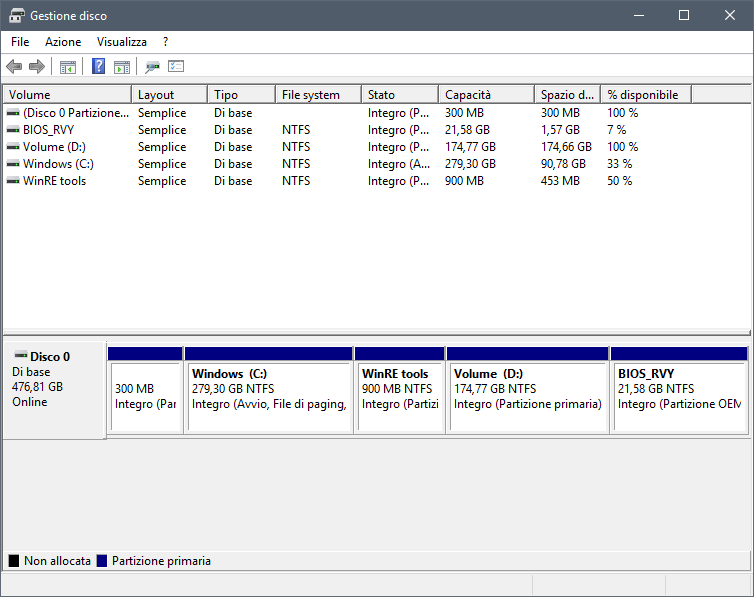The image size is (754, 597).
Task: Click the 33 % available cell
Action: click(619, 164)
